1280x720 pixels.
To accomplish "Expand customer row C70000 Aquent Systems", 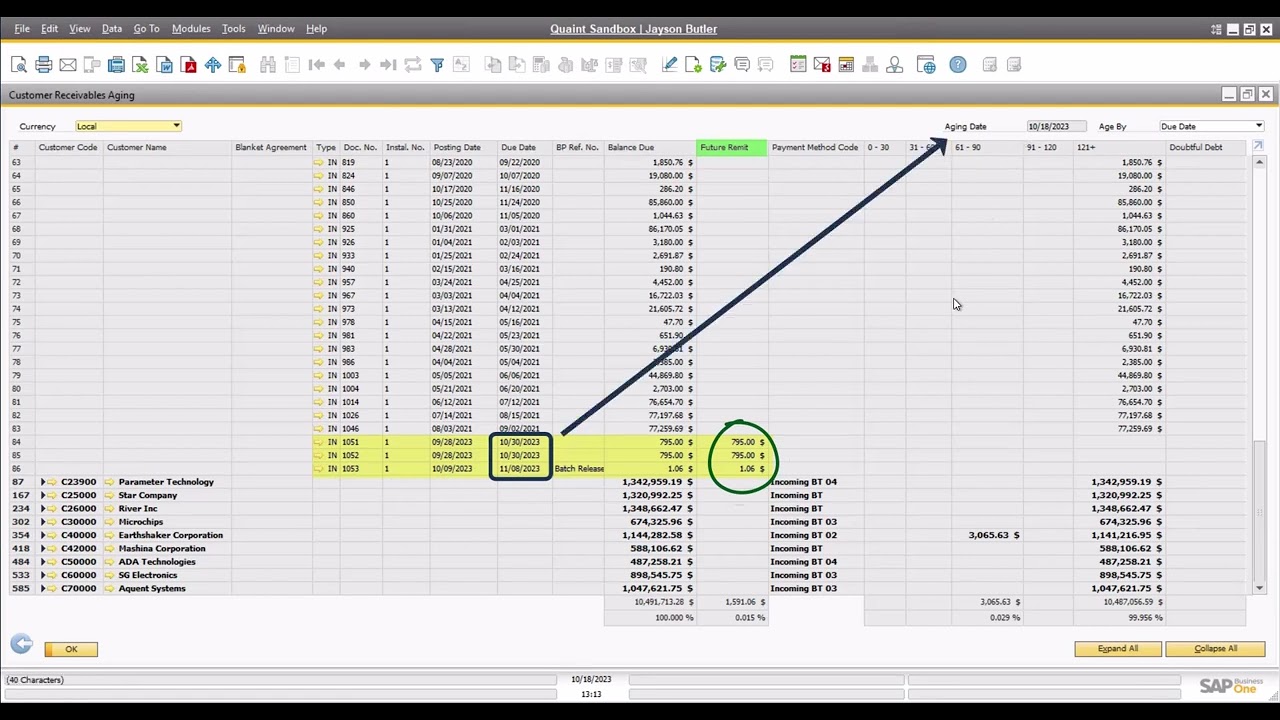I will click(x=43, y=588).
